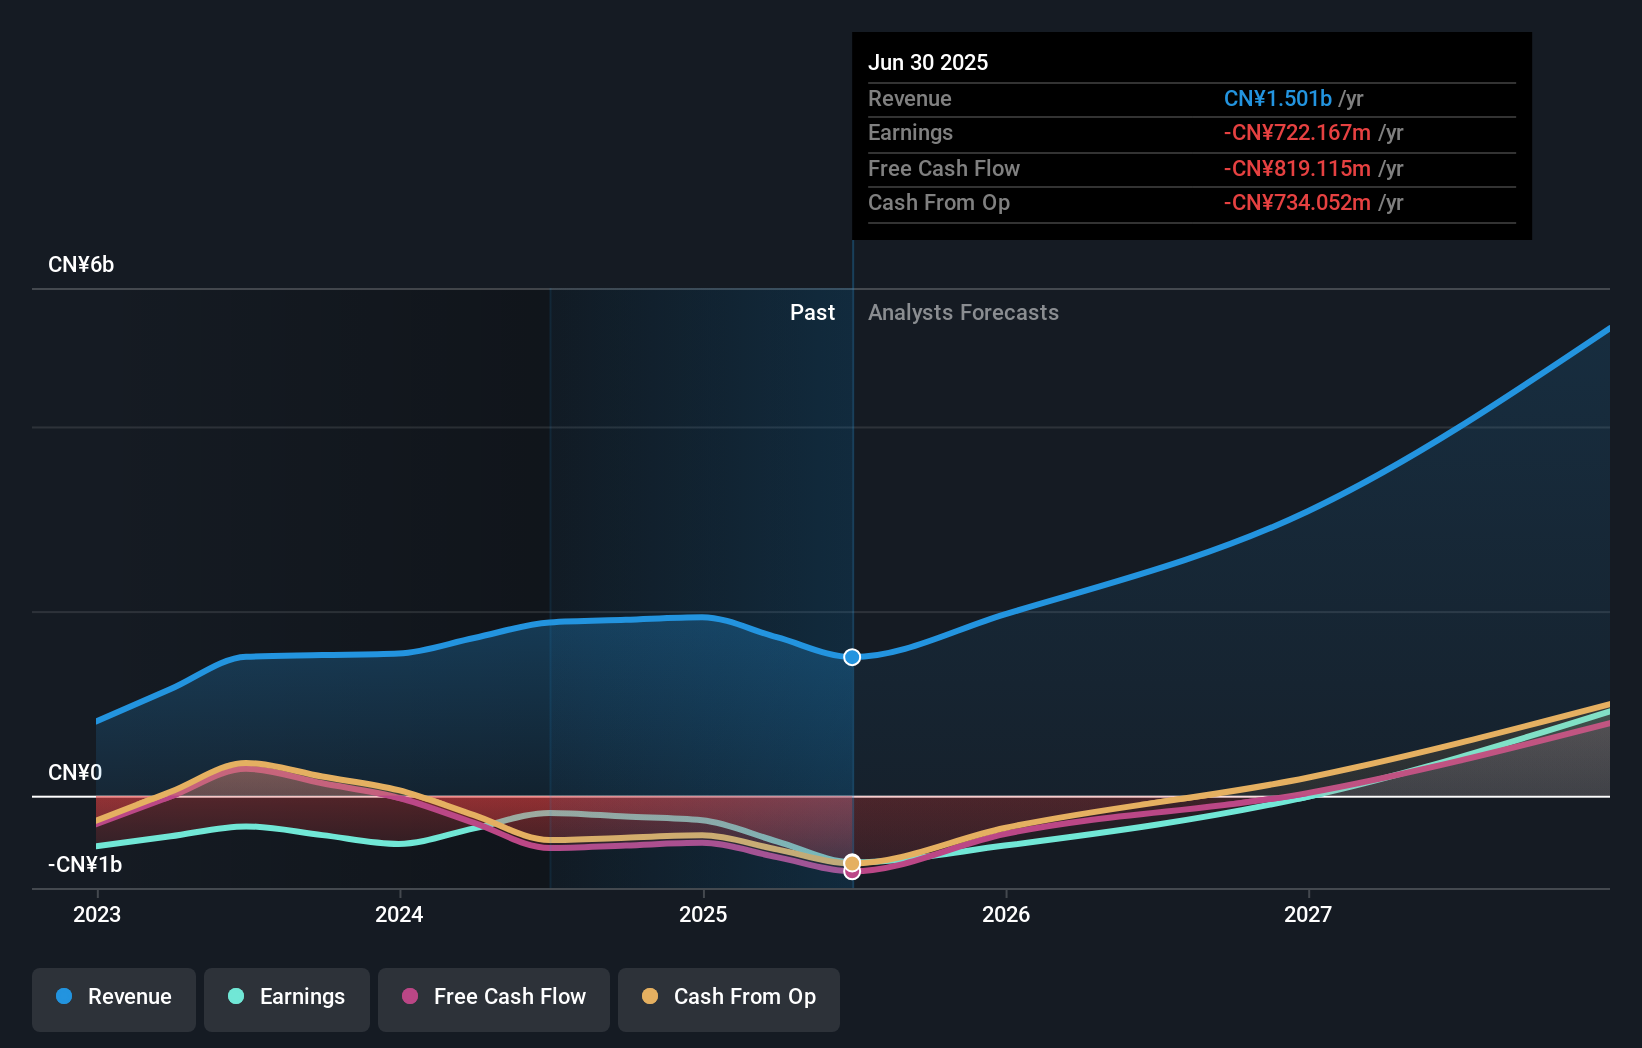
Task: Expand the Jun 30 2025 tooltip header
Action: tap(928, 62)
